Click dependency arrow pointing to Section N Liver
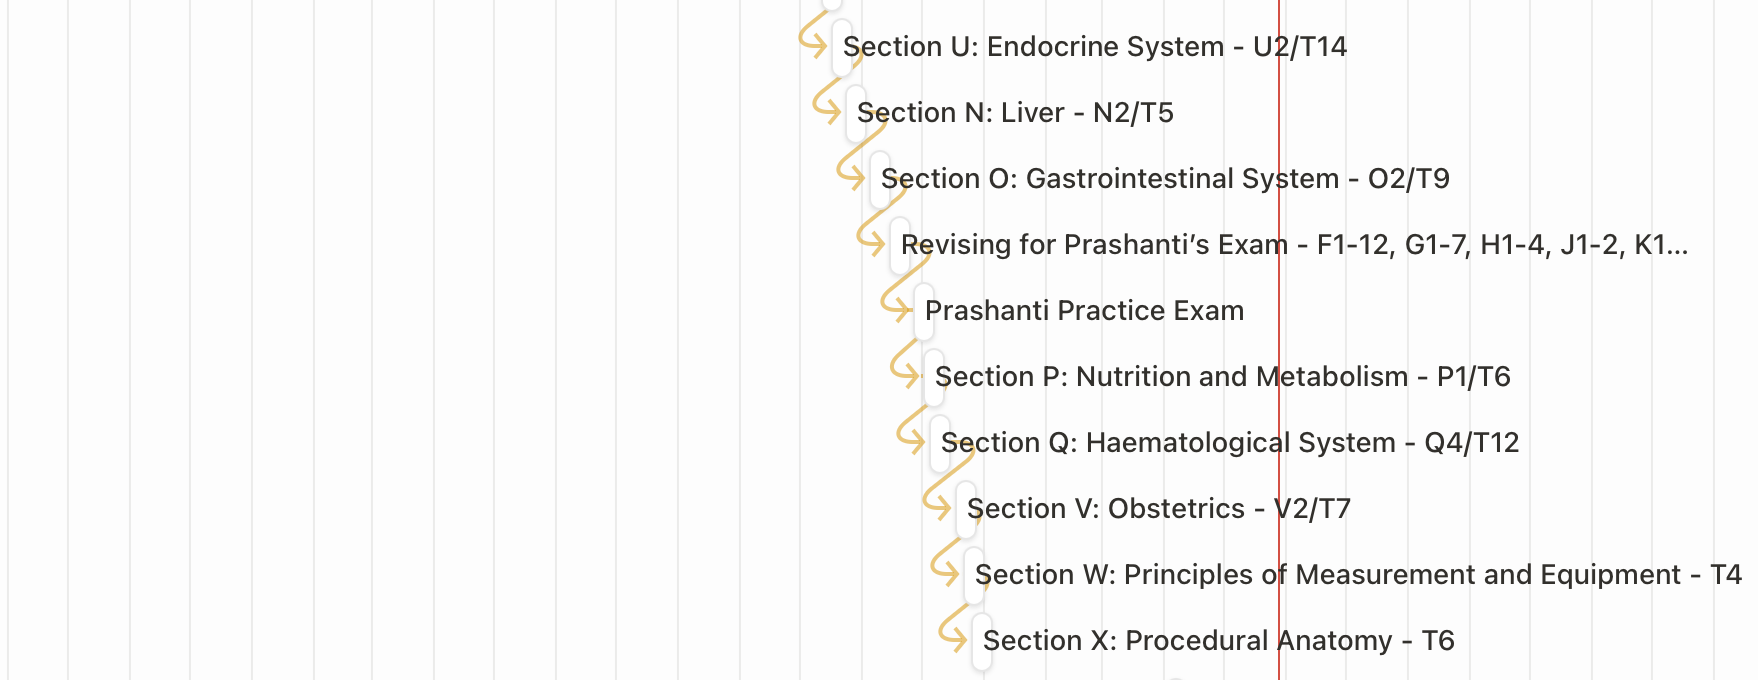 (x=828, y=102)
